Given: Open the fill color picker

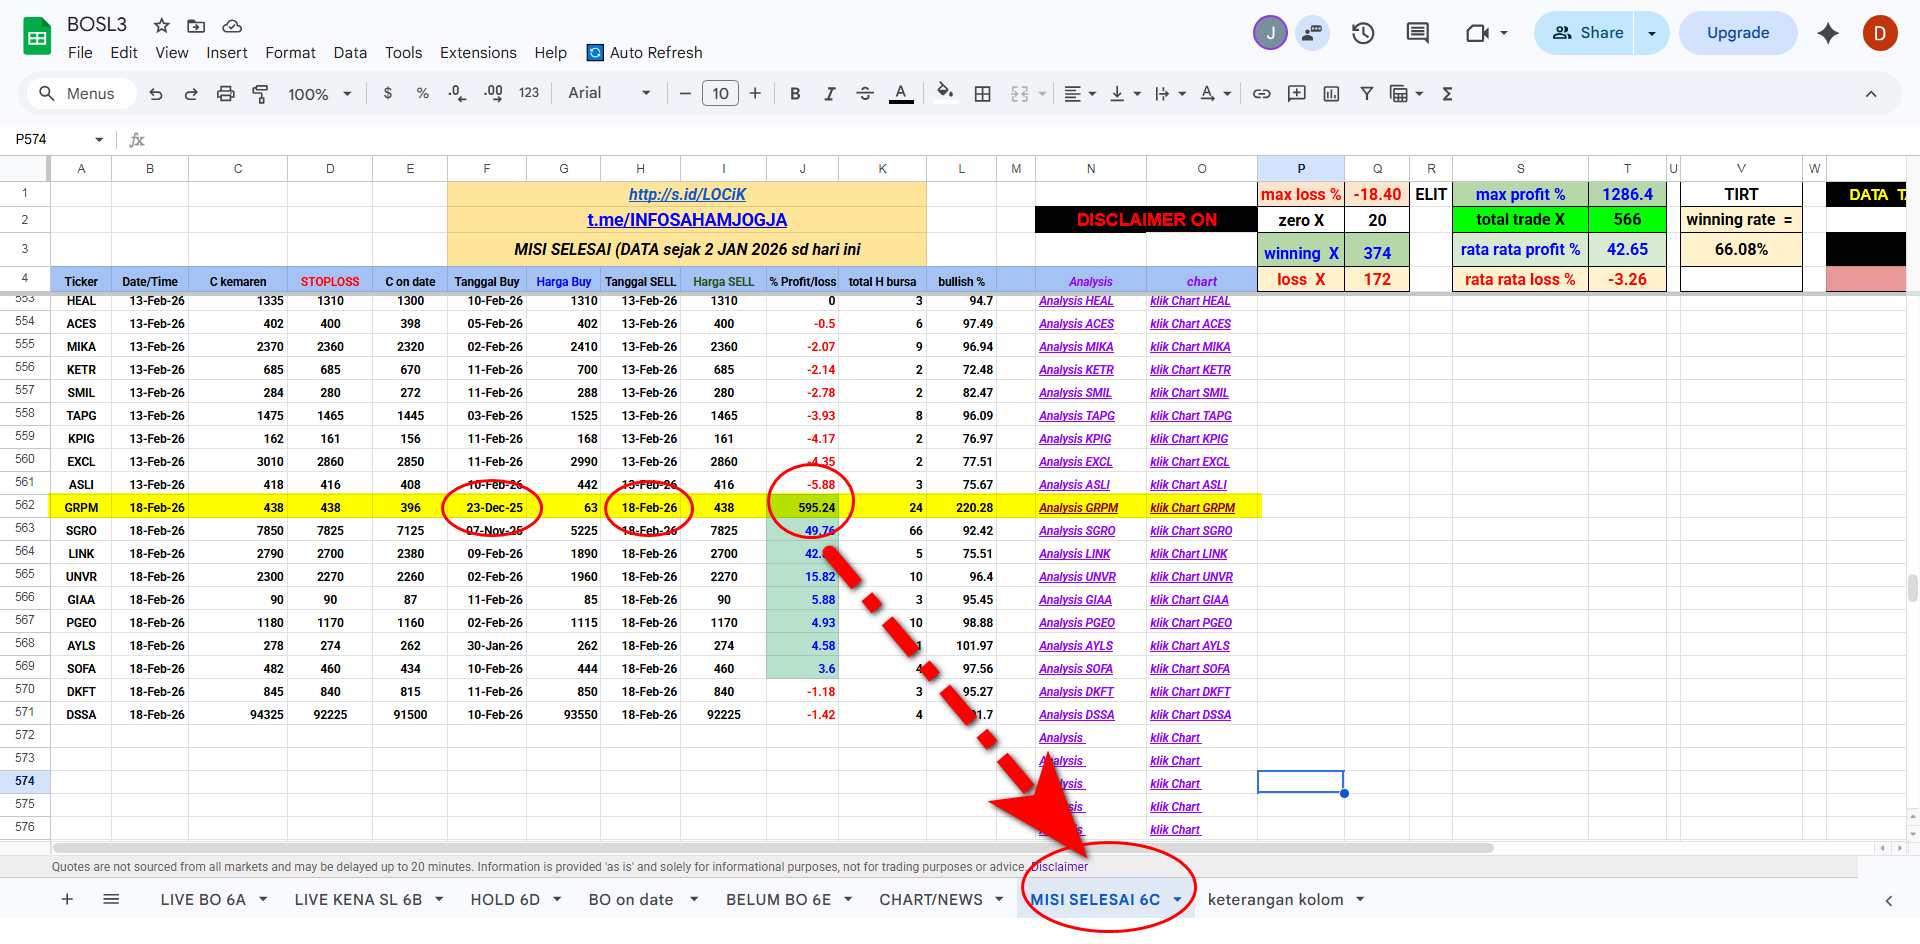Looking at the screenshot, I should (x=944, y=94).
